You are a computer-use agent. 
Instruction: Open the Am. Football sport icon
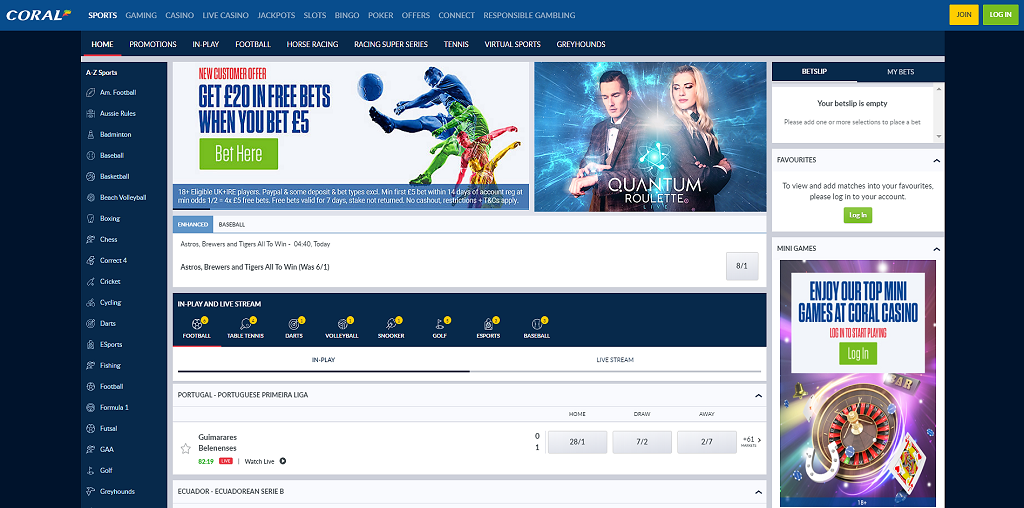(x=91, y=93)
